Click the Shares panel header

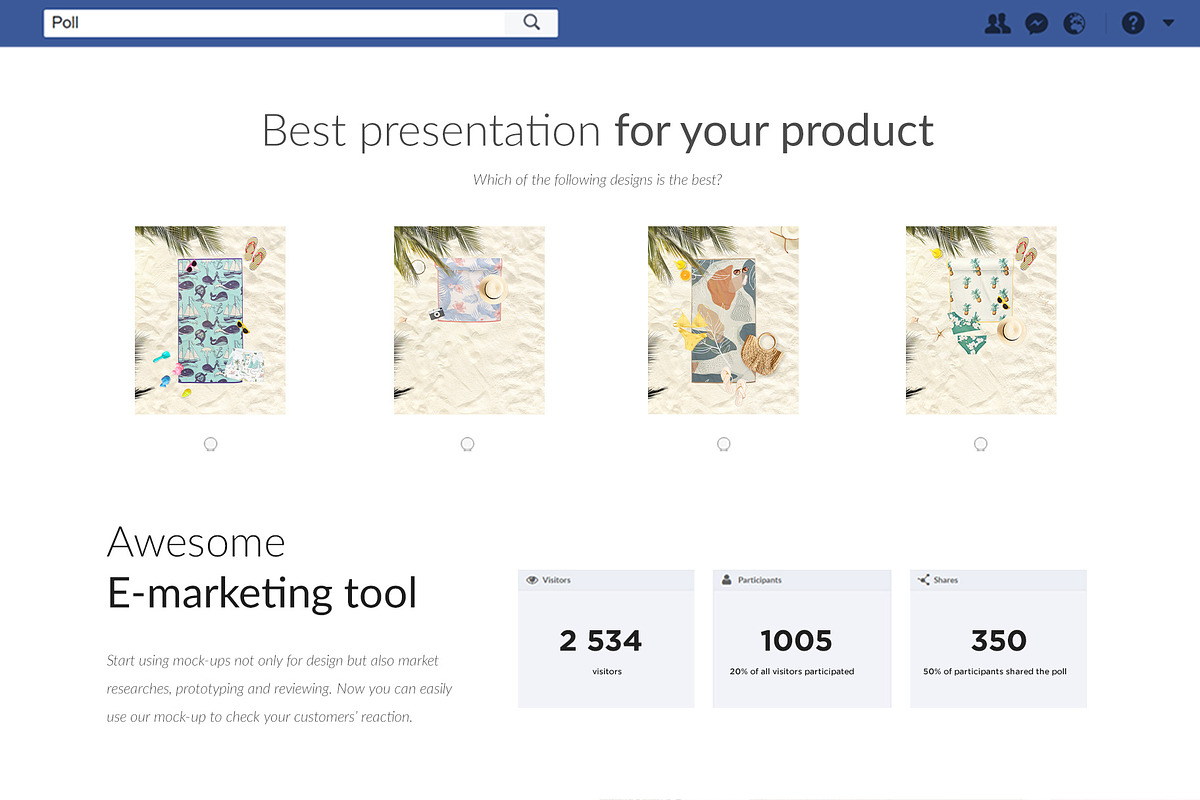point(998,580)
